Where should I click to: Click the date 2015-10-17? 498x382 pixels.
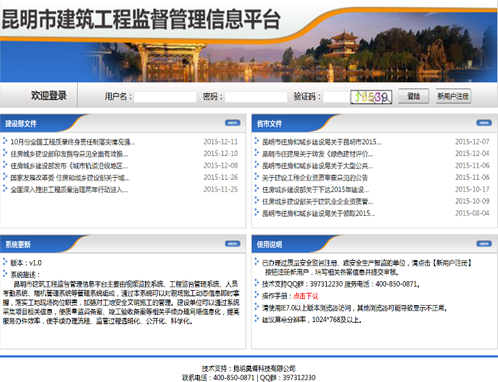click(472, 190)
